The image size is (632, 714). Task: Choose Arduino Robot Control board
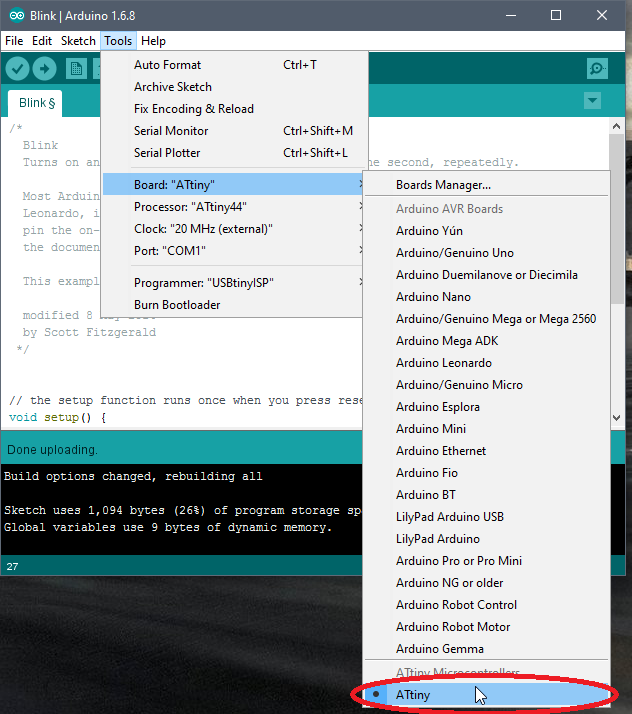click(x=487, y=605)
